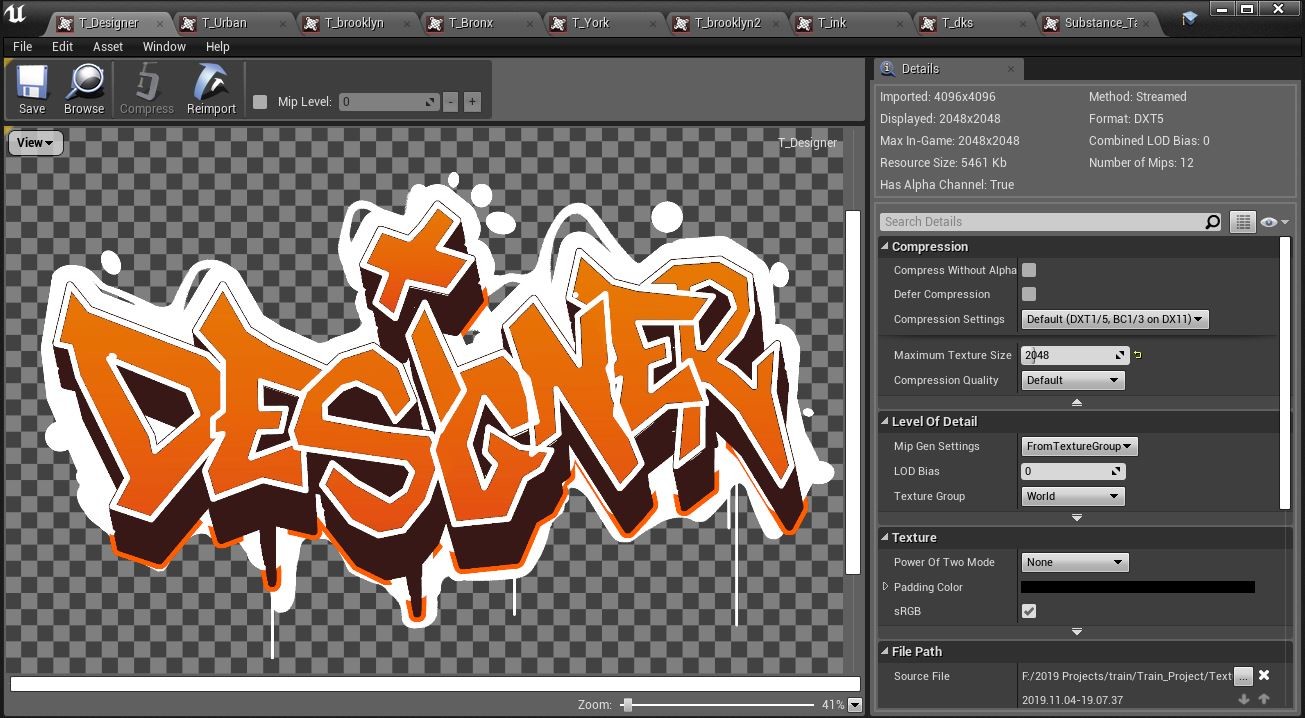The image size is (1305, 718).
Task: Open the Asset menu
Action: [107, 46]
